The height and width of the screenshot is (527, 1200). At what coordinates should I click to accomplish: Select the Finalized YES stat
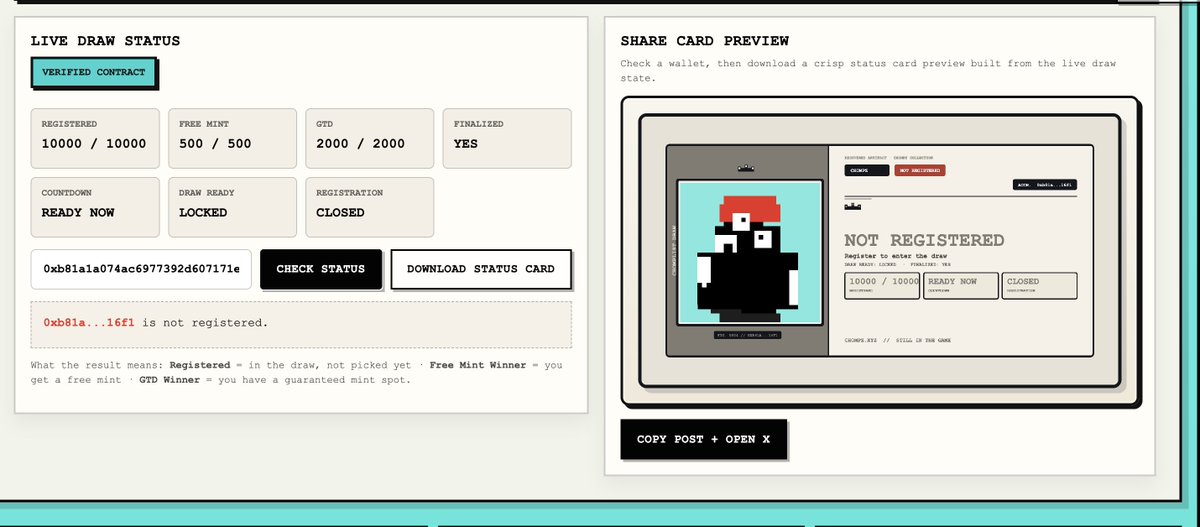tap(507, 138)
